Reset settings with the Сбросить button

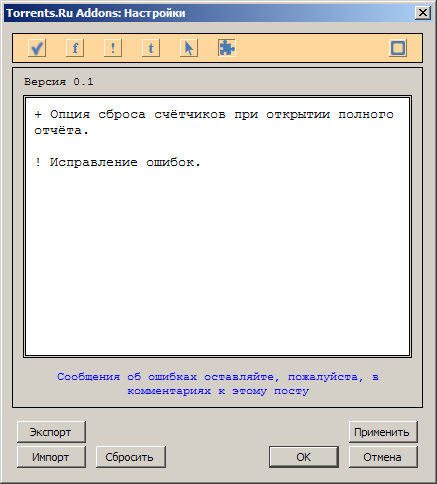131,457
